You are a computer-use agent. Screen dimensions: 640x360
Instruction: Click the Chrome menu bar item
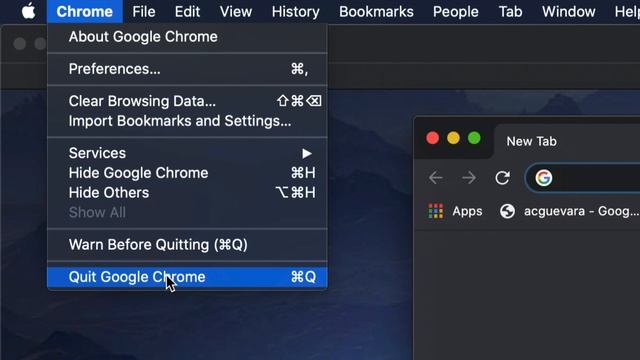click(84, 11)
